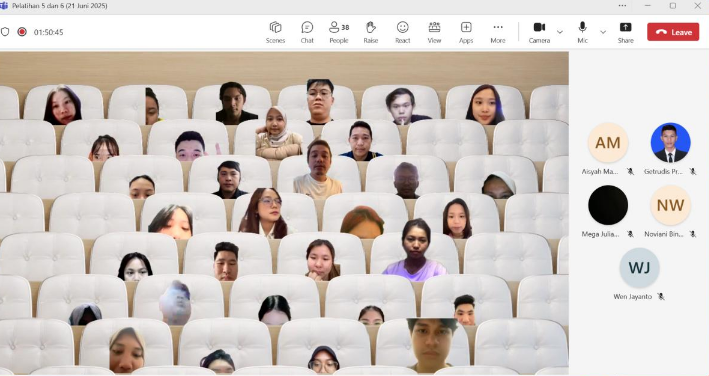Share your screen content

(x=625, y=32)
